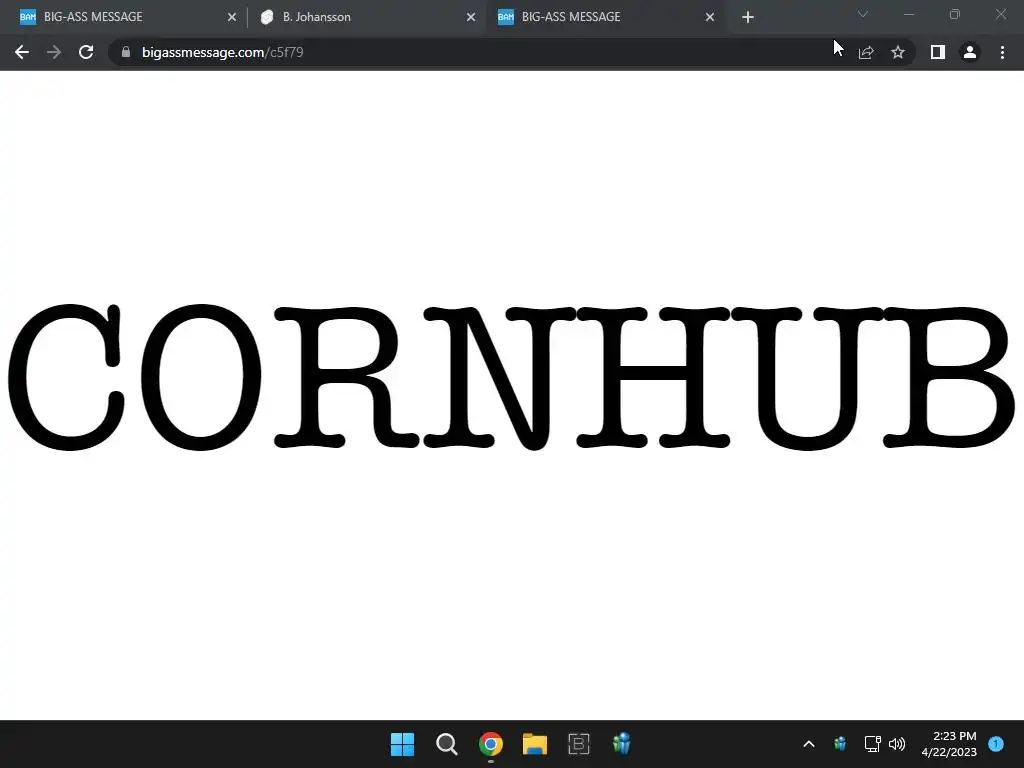Share this page using the share icon

point(866,52)
